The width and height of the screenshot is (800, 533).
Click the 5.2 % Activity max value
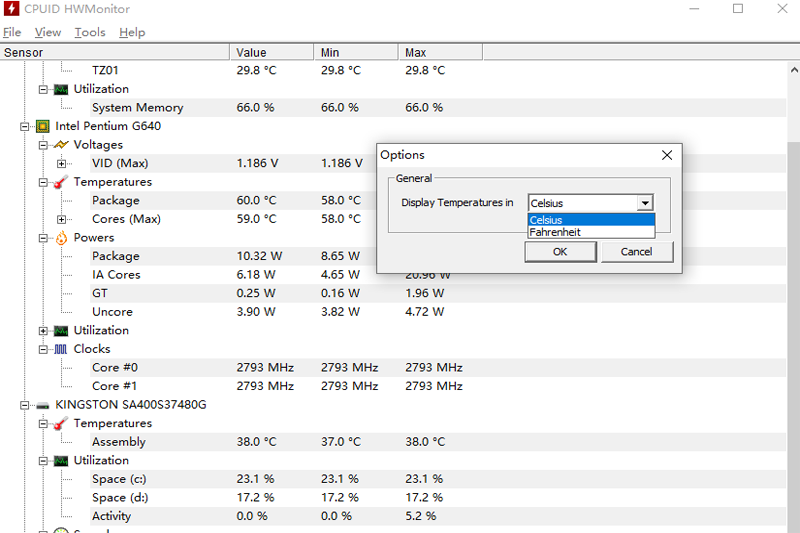pos(421,516)
